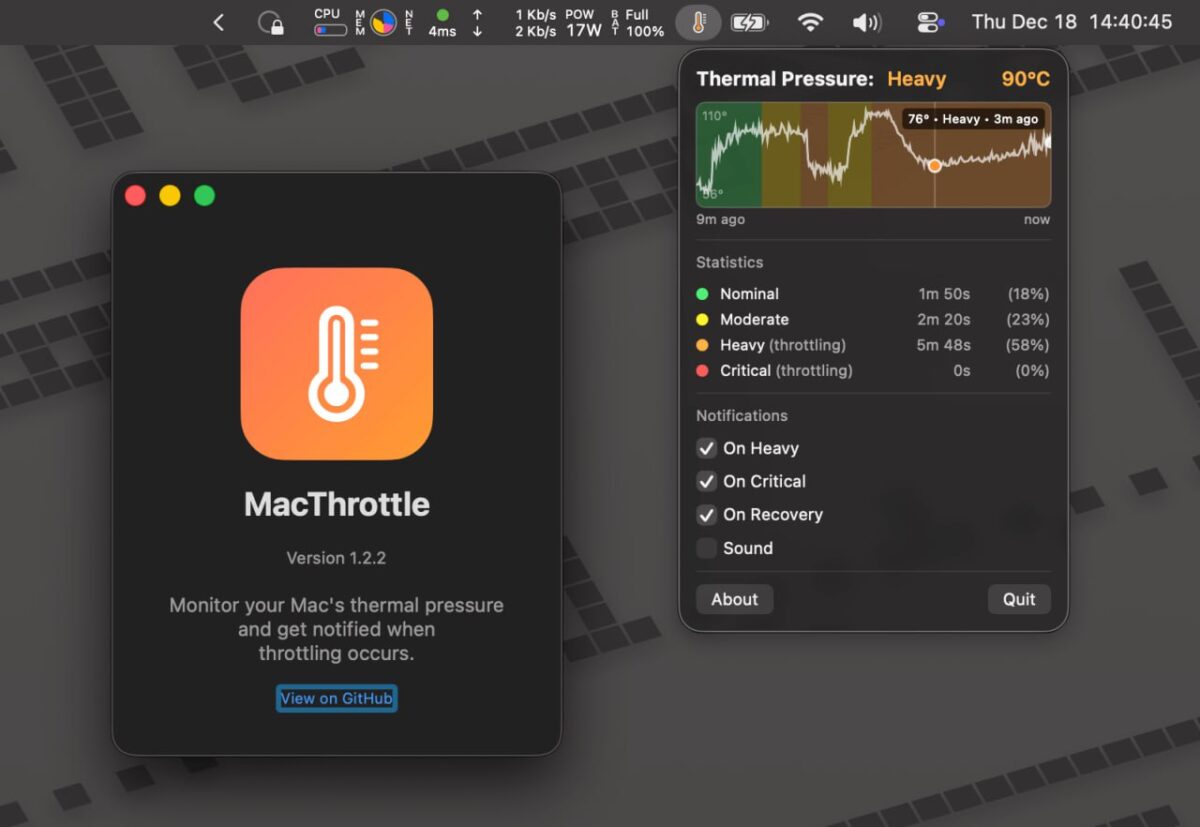Open the MacThrottle thermometer menu bar icon

tap(698, 21)
